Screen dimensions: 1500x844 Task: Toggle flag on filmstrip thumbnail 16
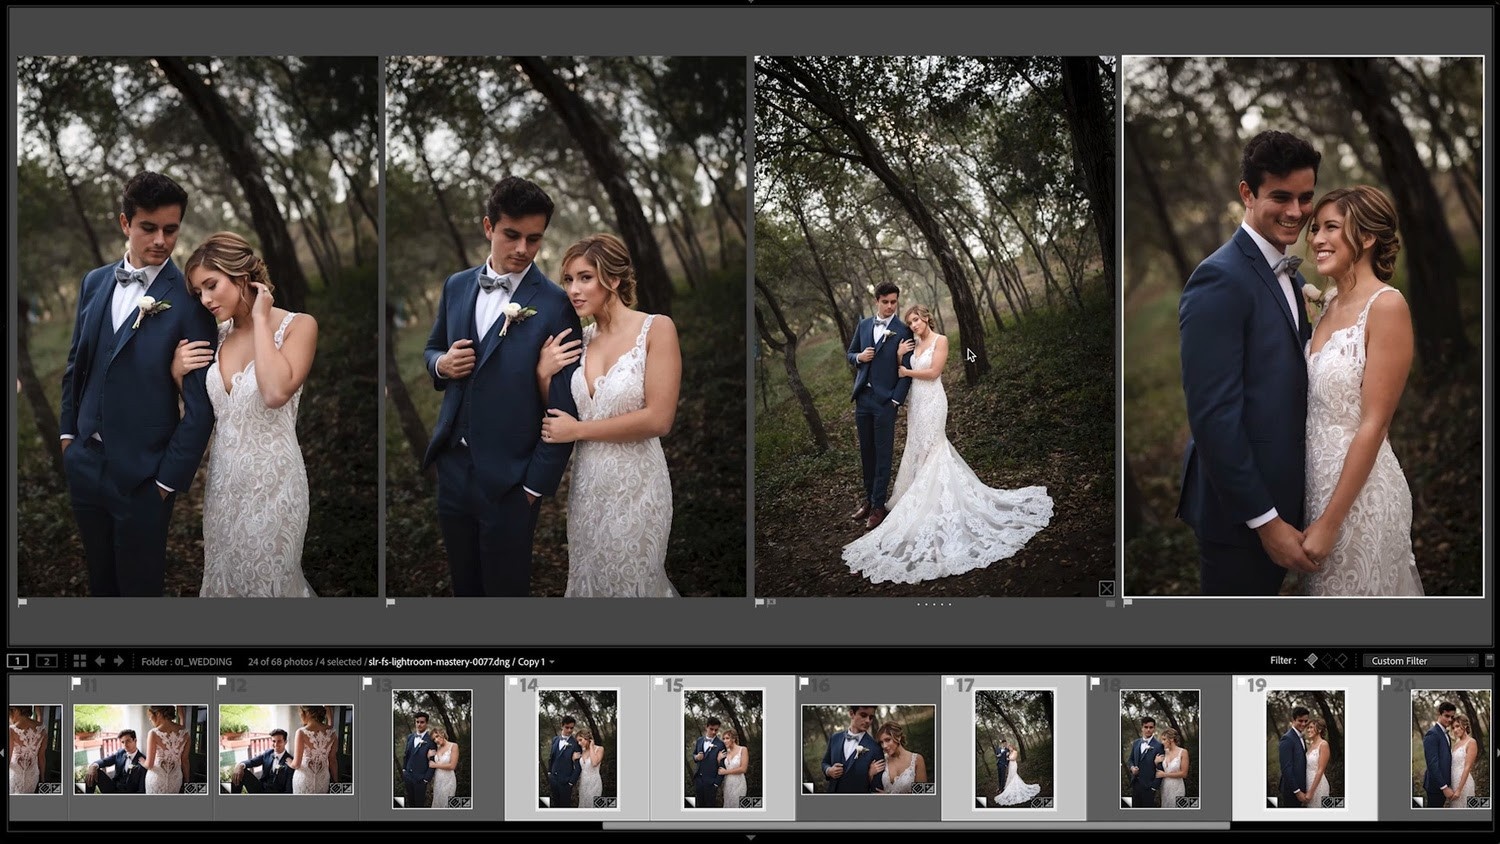pos(804,684)
